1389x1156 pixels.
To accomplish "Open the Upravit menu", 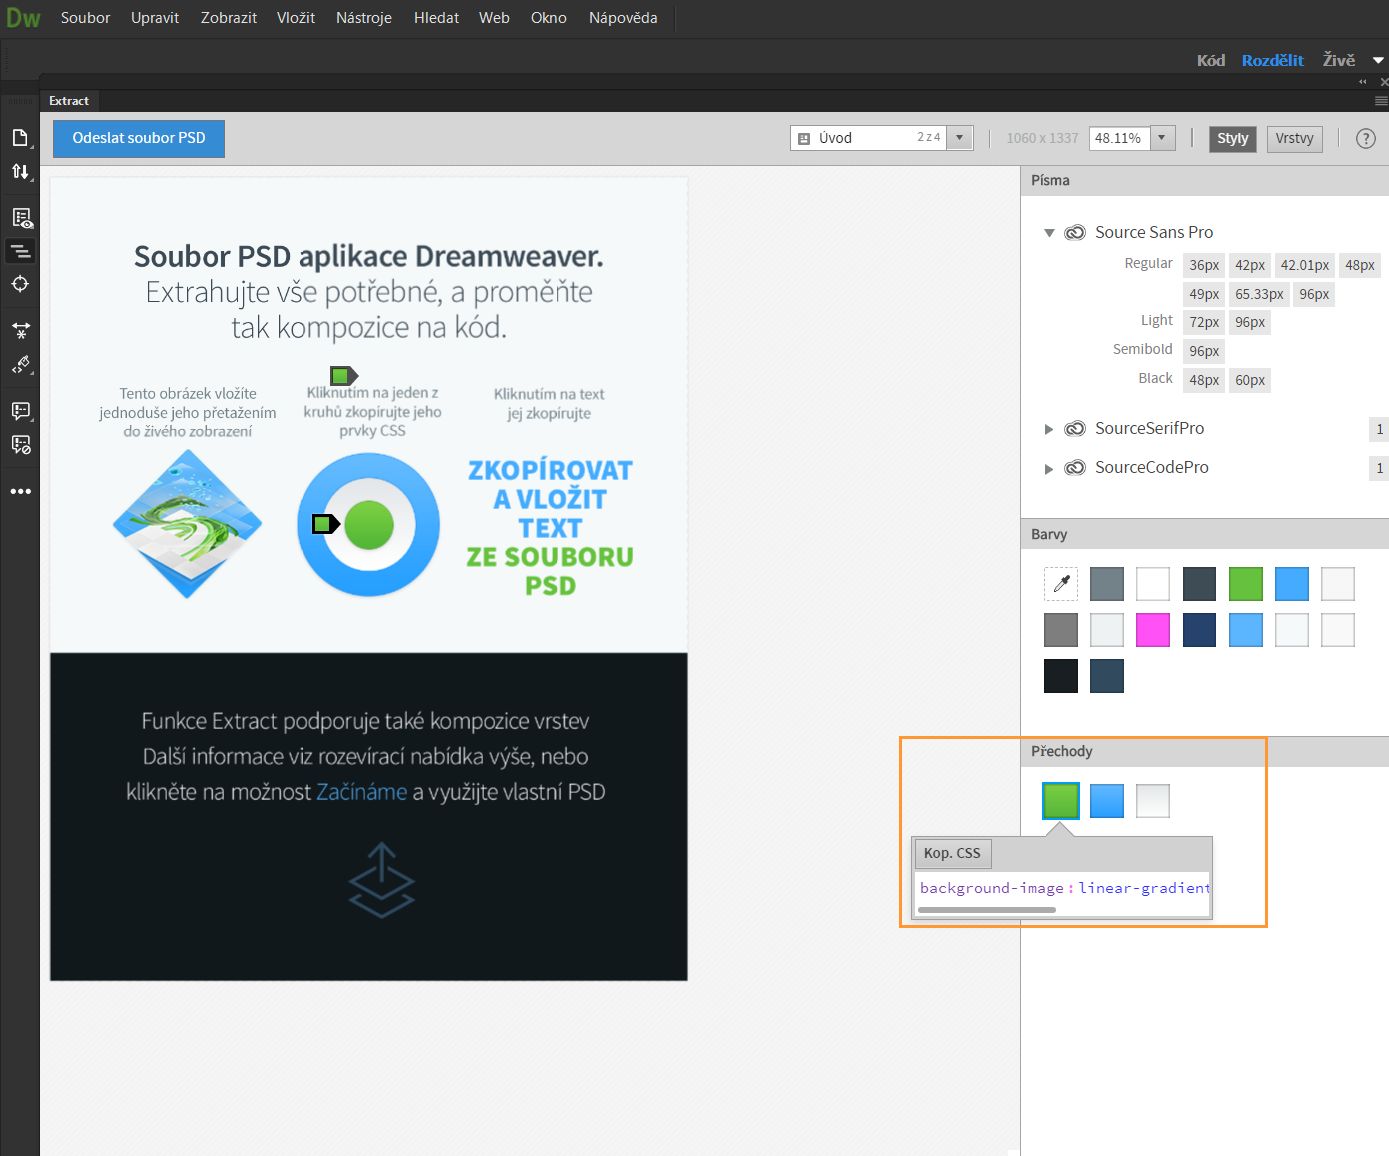I will tap(155, 18).
